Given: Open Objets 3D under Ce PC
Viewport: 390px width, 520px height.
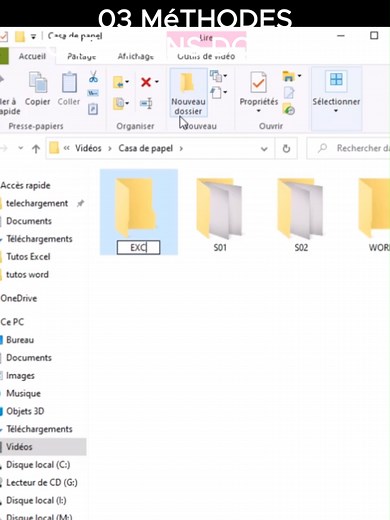Looking at the screenshot, I should coord(25,411).
